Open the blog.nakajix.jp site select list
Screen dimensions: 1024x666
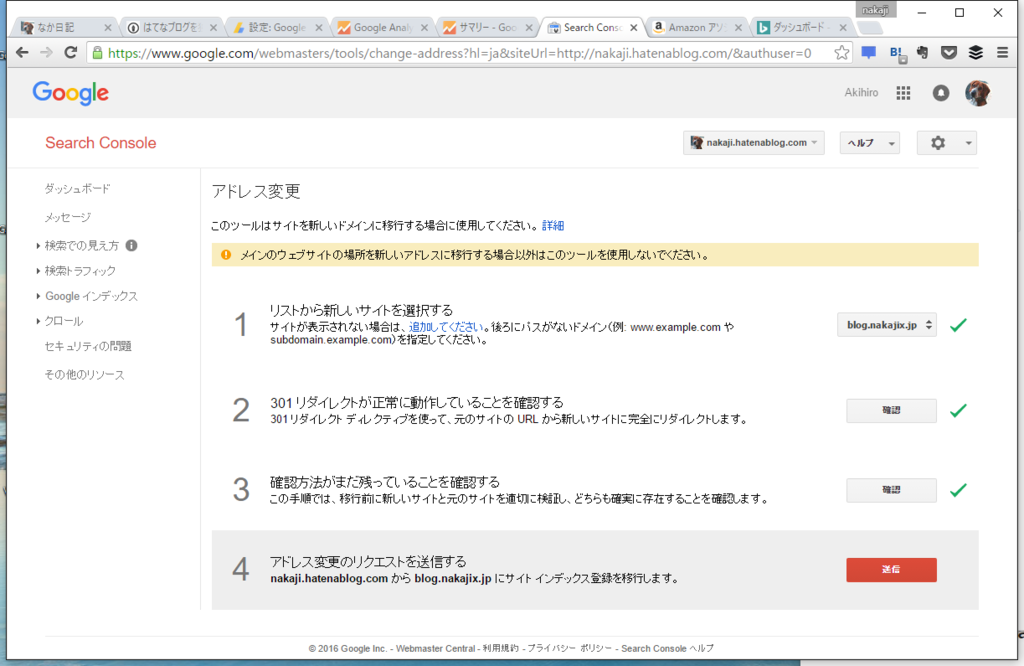coord(887,325)
